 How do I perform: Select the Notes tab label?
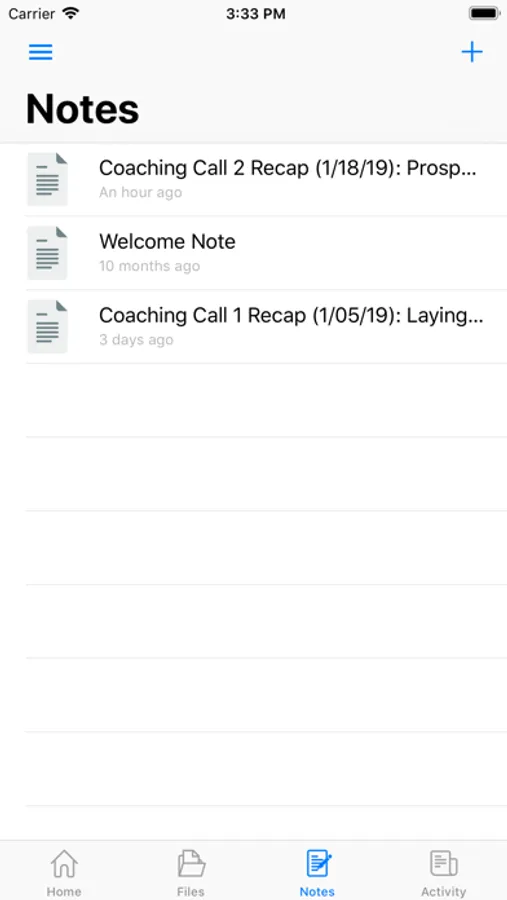317,891
